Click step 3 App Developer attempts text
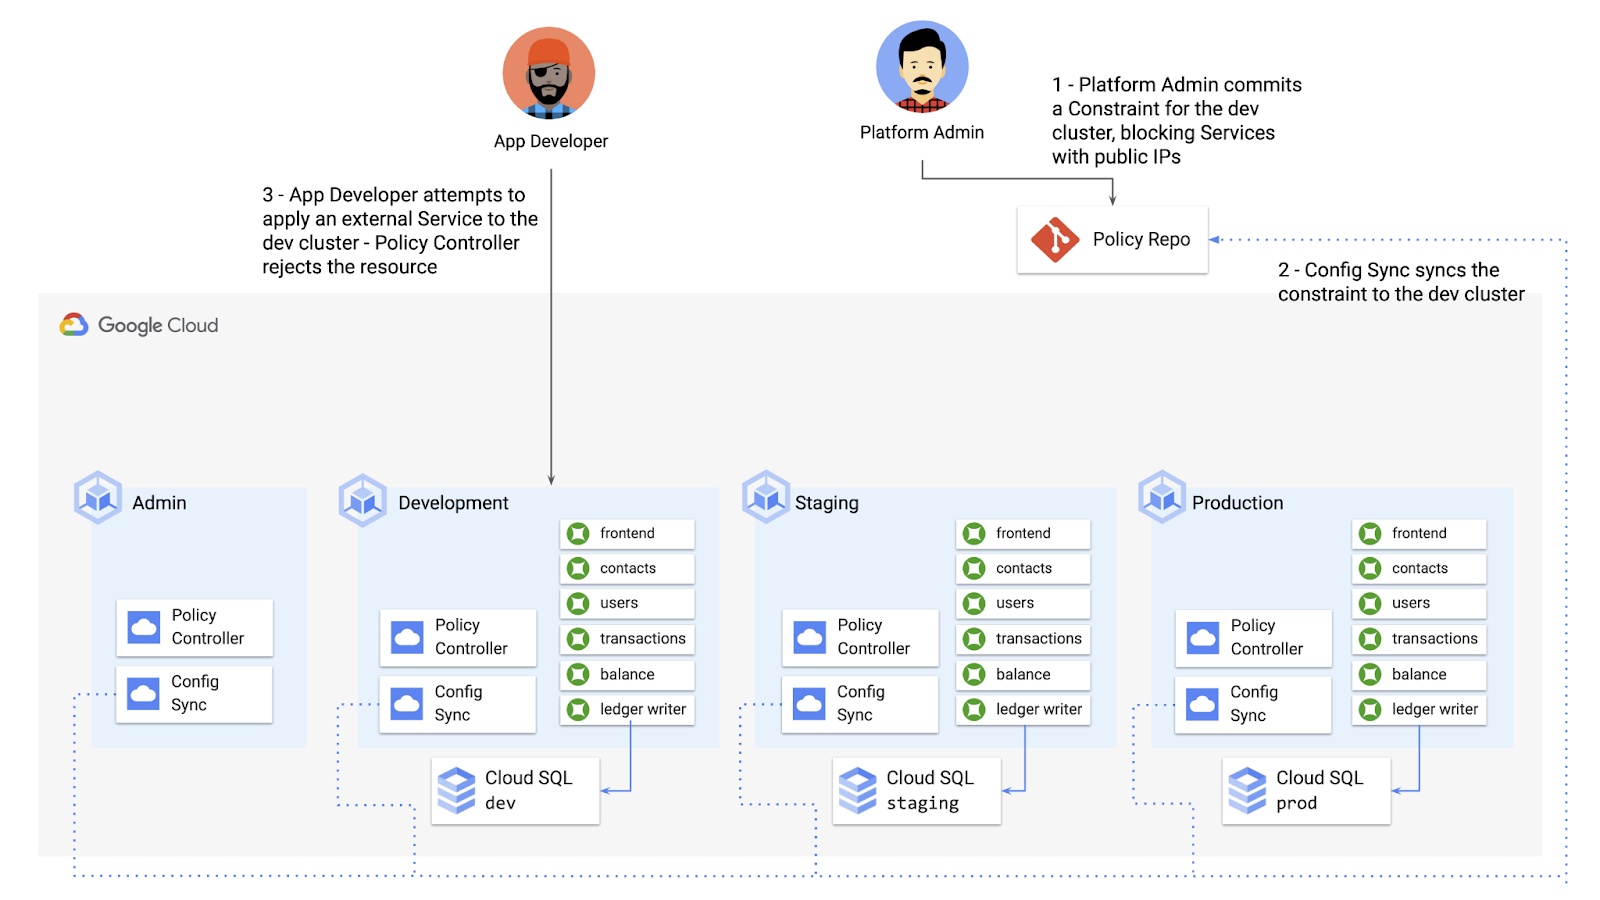Image resolution: width=1600 pixels, height=900 pixels. [400, 231]
